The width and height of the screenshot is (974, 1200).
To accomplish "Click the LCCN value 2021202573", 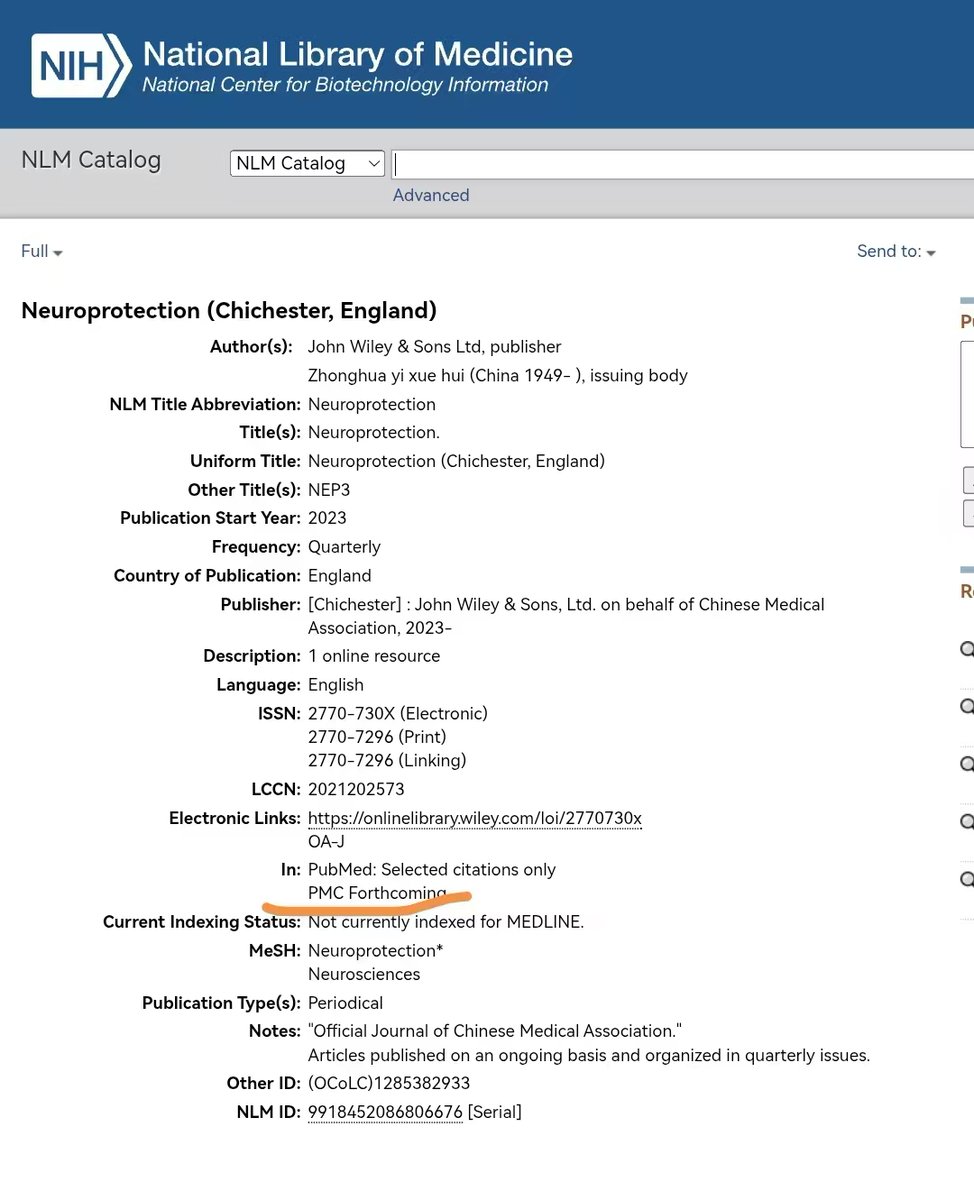I will (x=356, y=789).
